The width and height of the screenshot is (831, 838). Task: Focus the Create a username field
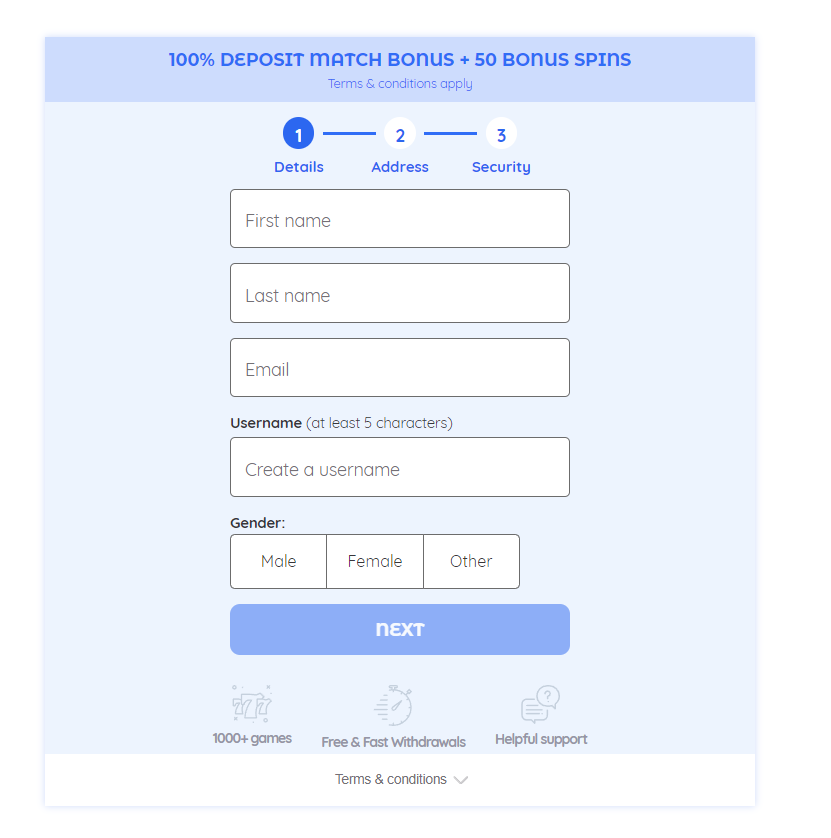coord(400,467)
